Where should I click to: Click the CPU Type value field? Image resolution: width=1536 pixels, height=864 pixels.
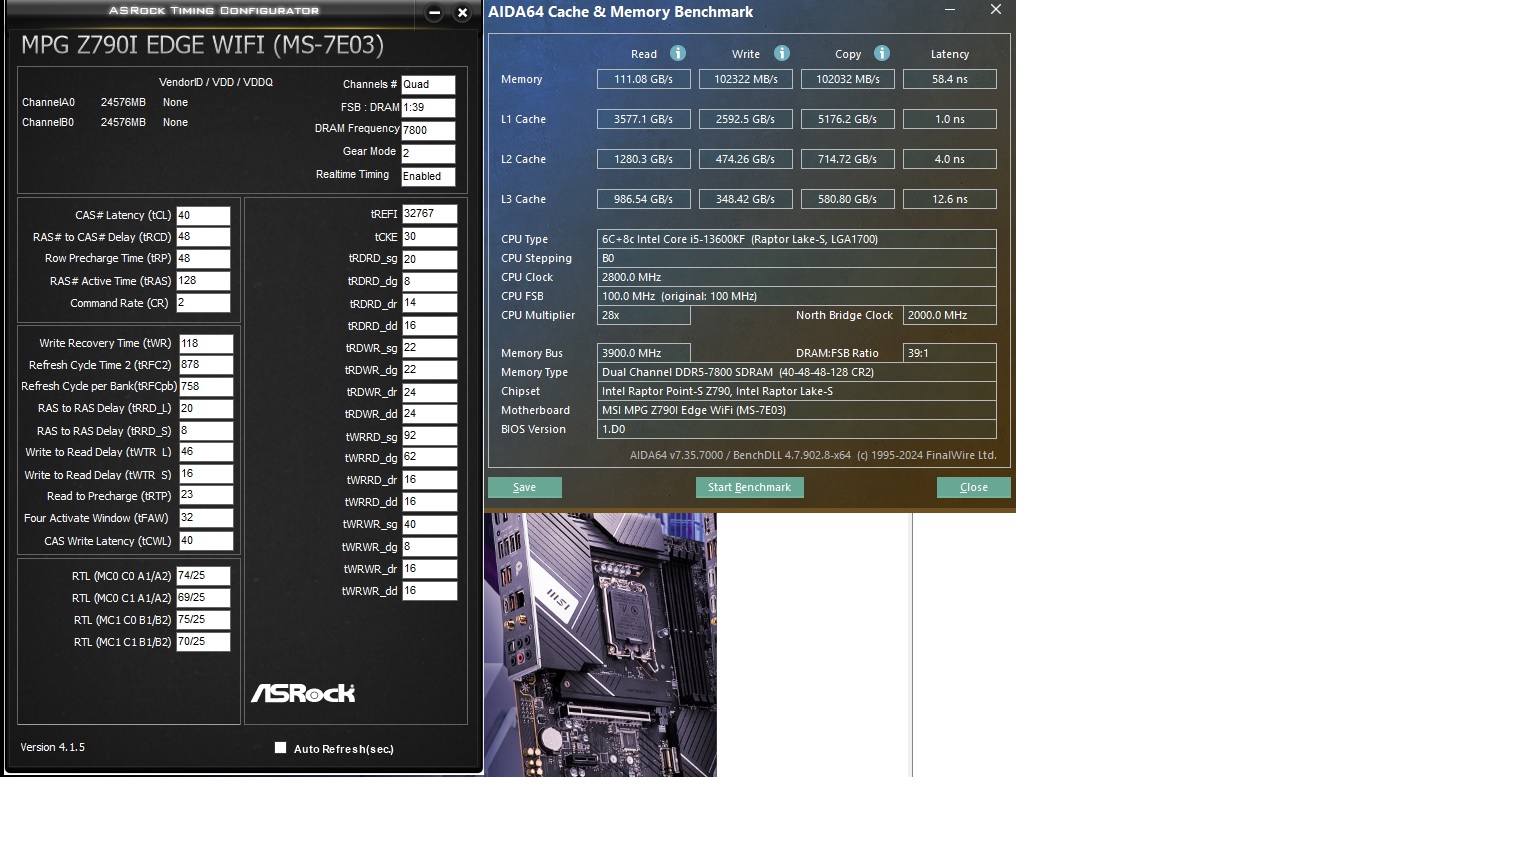(797, 239)
